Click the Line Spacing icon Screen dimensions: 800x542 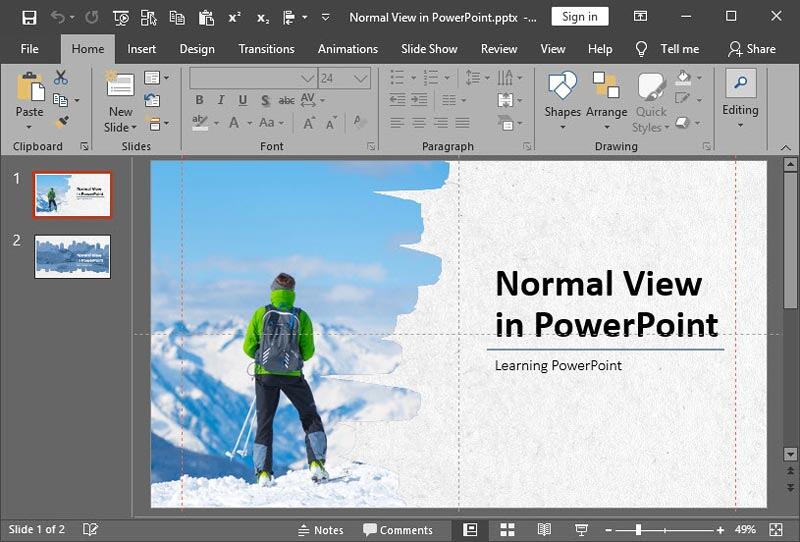[473, 78]
